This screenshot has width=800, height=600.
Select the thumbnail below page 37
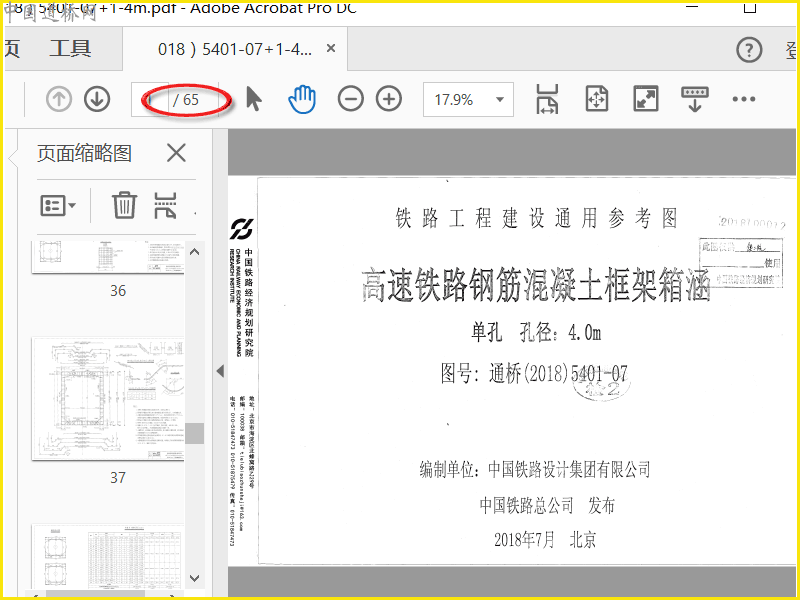(x=108, y=557)
